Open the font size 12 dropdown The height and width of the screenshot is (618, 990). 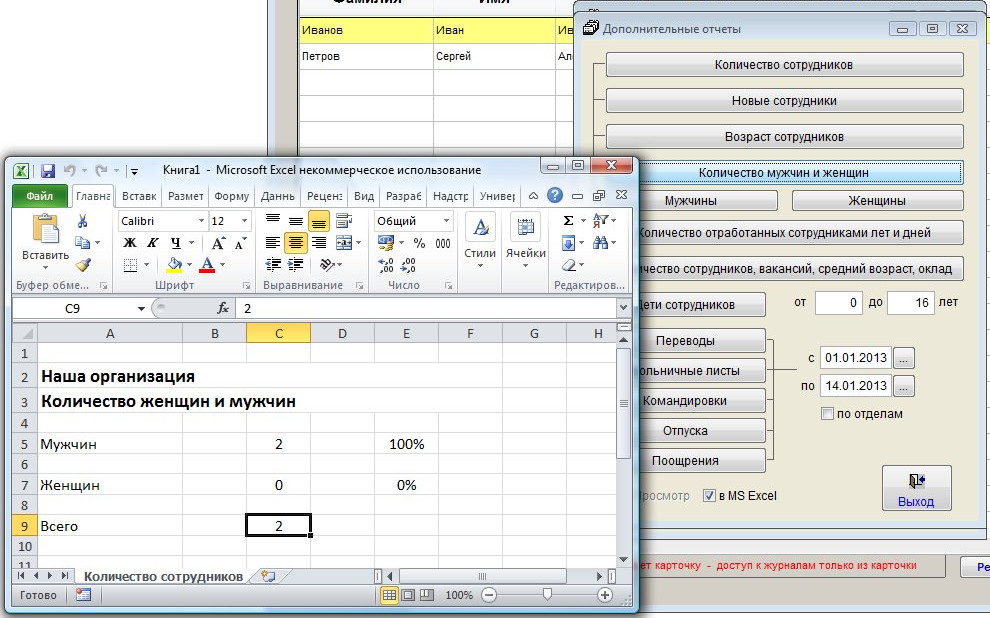pyautogui.click(x=244, y=221)
